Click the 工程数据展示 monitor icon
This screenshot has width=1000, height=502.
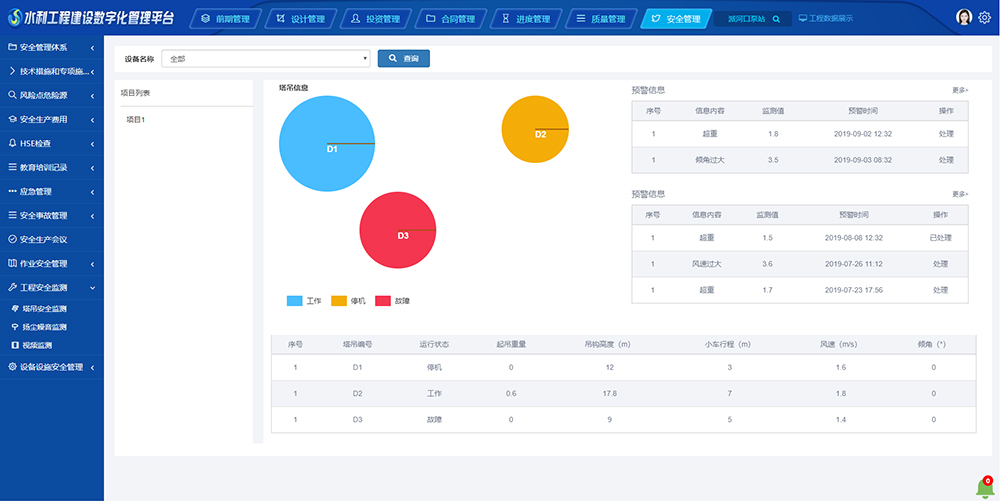tap(802, 18)
